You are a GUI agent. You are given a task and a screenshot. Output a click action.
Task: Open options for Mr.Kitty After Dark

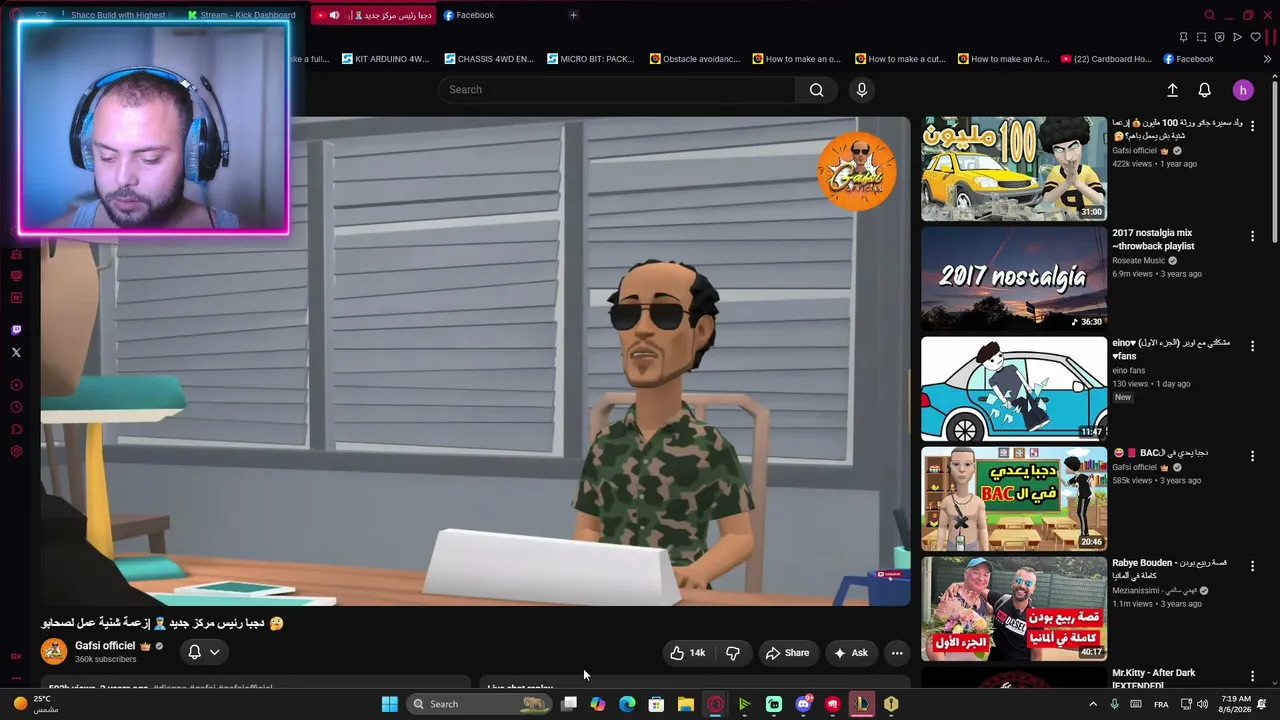tap(1252, 677)
